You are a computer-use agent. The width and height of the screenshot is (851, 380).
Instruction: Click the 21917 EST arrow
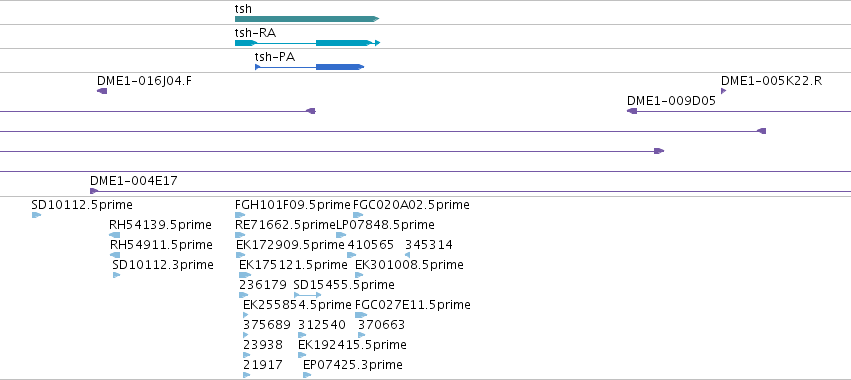[x=246, y=375]
